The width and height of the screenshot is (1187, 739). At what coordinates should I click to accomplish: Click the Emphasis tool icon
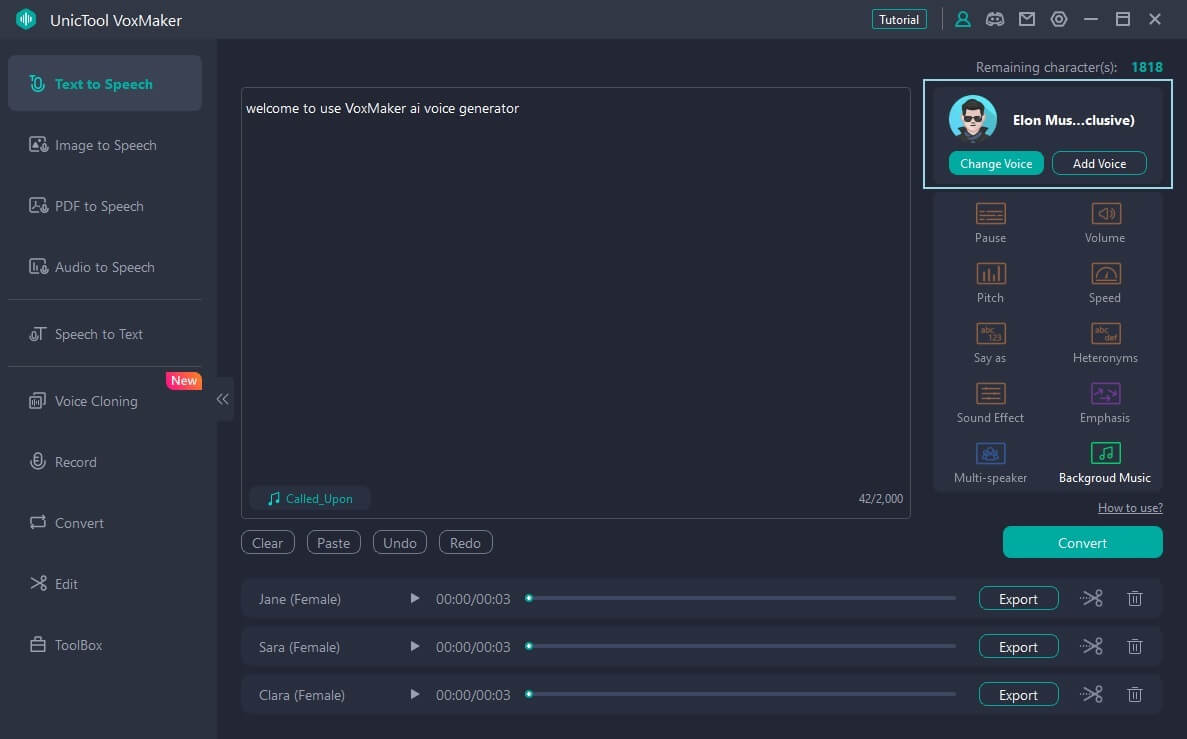(x=1105, y=394)
